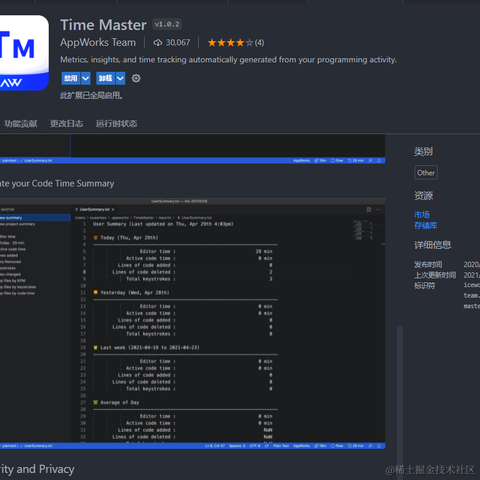Click the Metrics, insights extension description text
The width and height of the screenshot is (480, 480).
228,60
